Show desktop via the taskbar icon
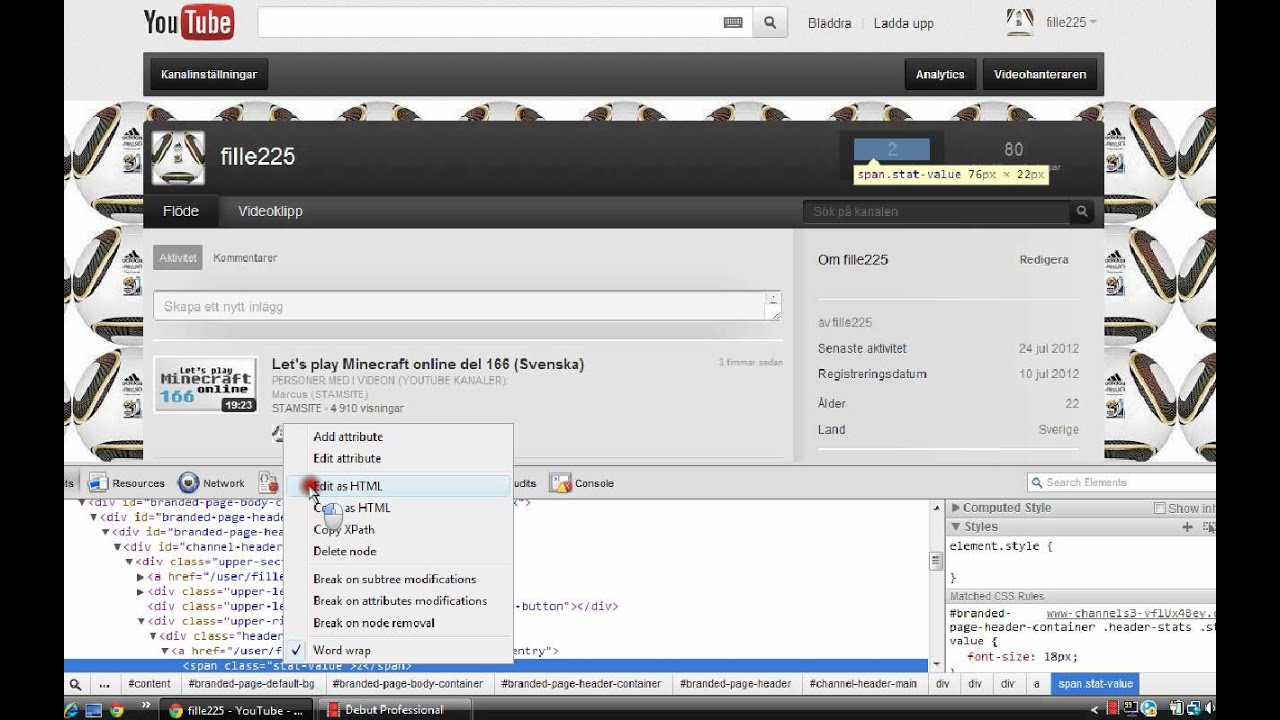The width and height of the screenshot is (1280, 720). (93, 710)
